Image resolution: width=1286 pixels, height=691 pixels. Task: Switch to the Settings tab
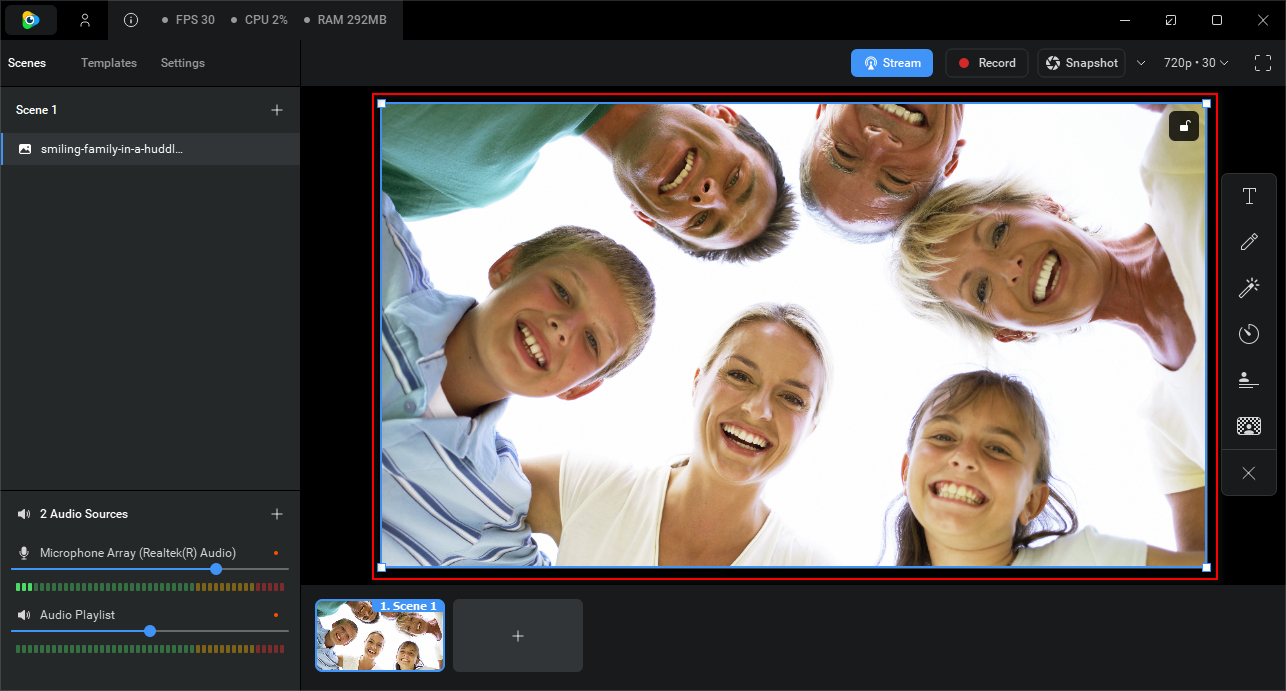point(183,63)
